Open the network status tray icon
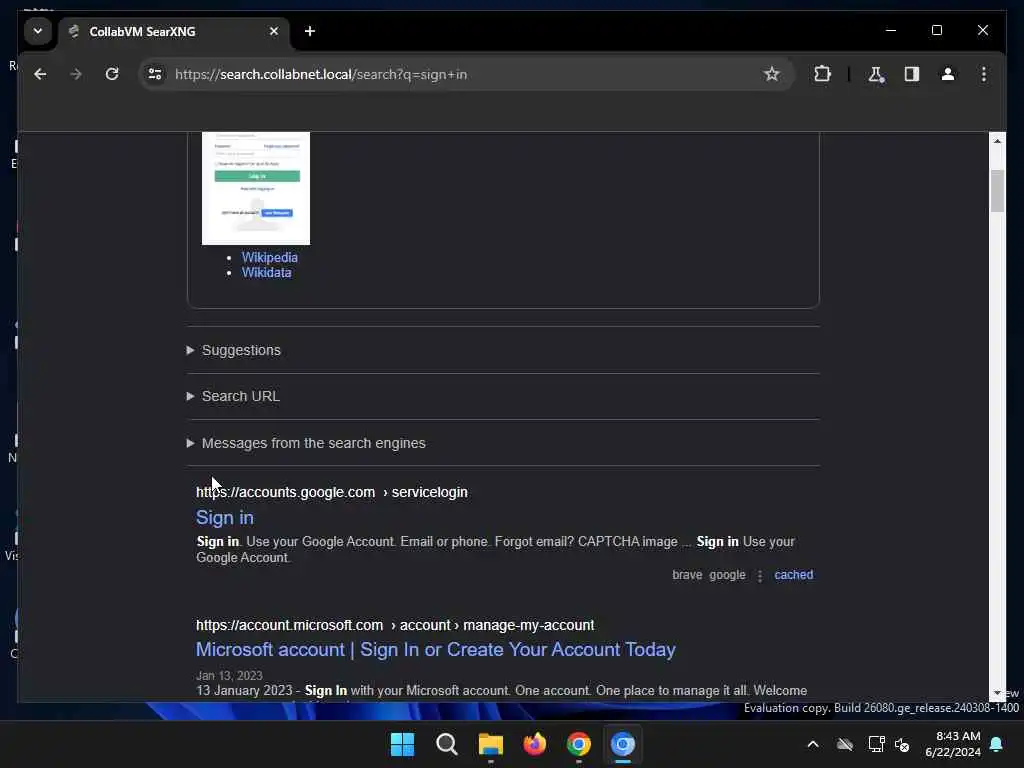Screen dimensions: 1024x768 (876, 744)
